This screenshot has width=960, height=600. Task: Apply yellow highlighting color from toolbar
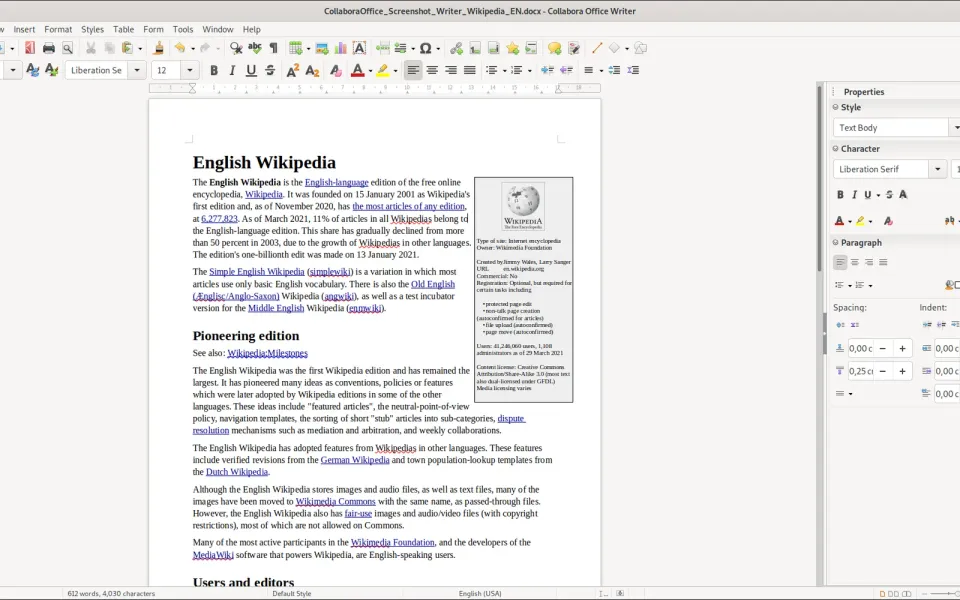[x=383, y=70]
